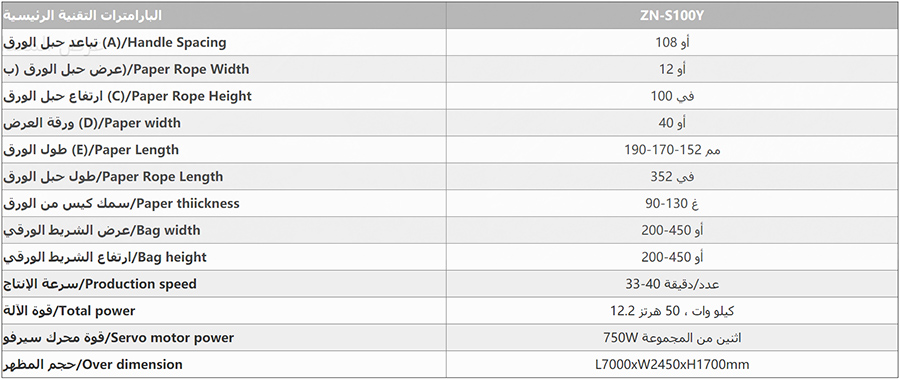Select the Paper Rope Height row label
Image resolution: width=900 pixels, height=380 pixels.
(x=127, y=96)
